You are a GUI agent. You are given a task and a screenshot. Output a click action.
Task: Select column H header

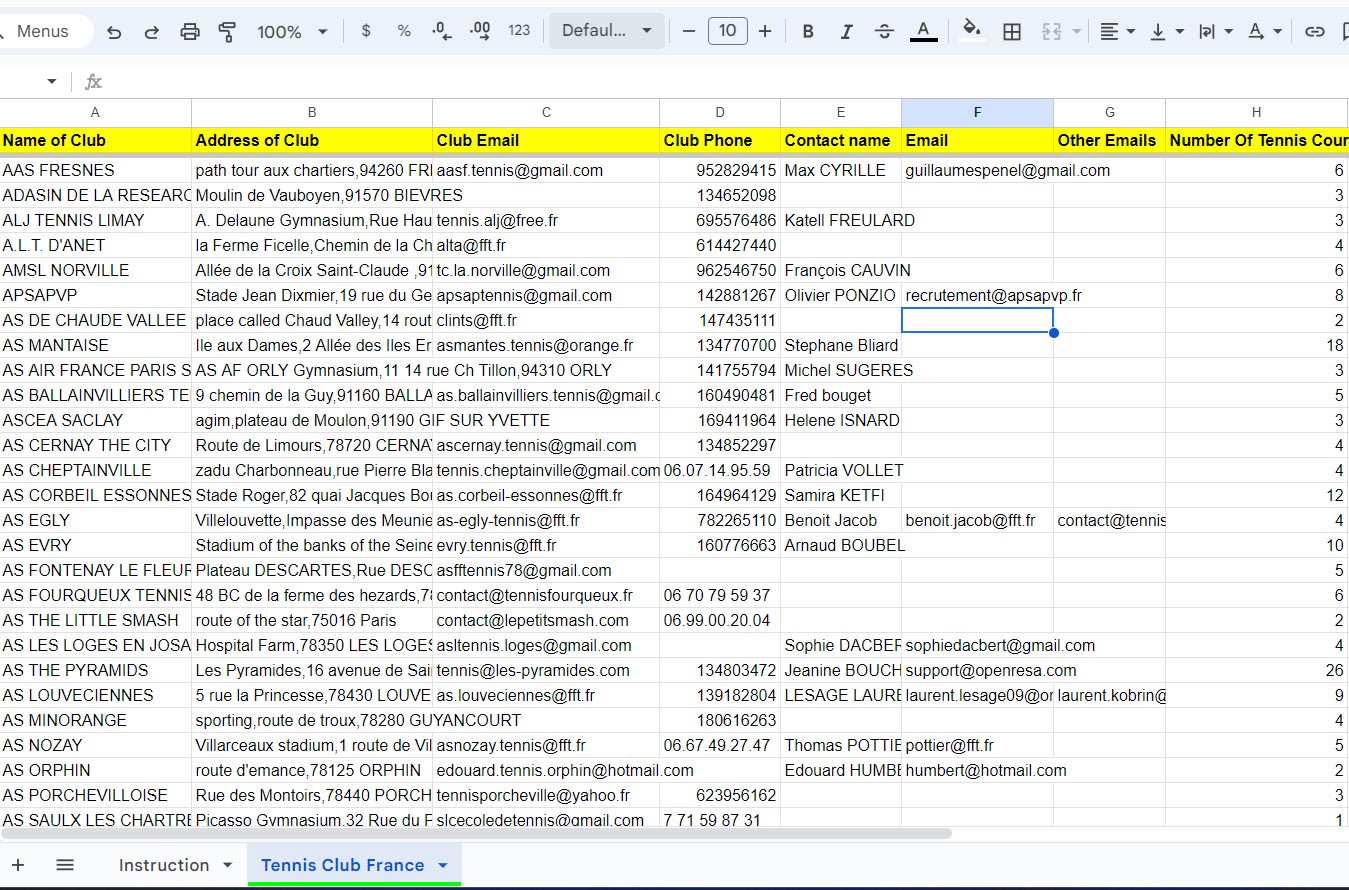click(x=1257, y=113)
